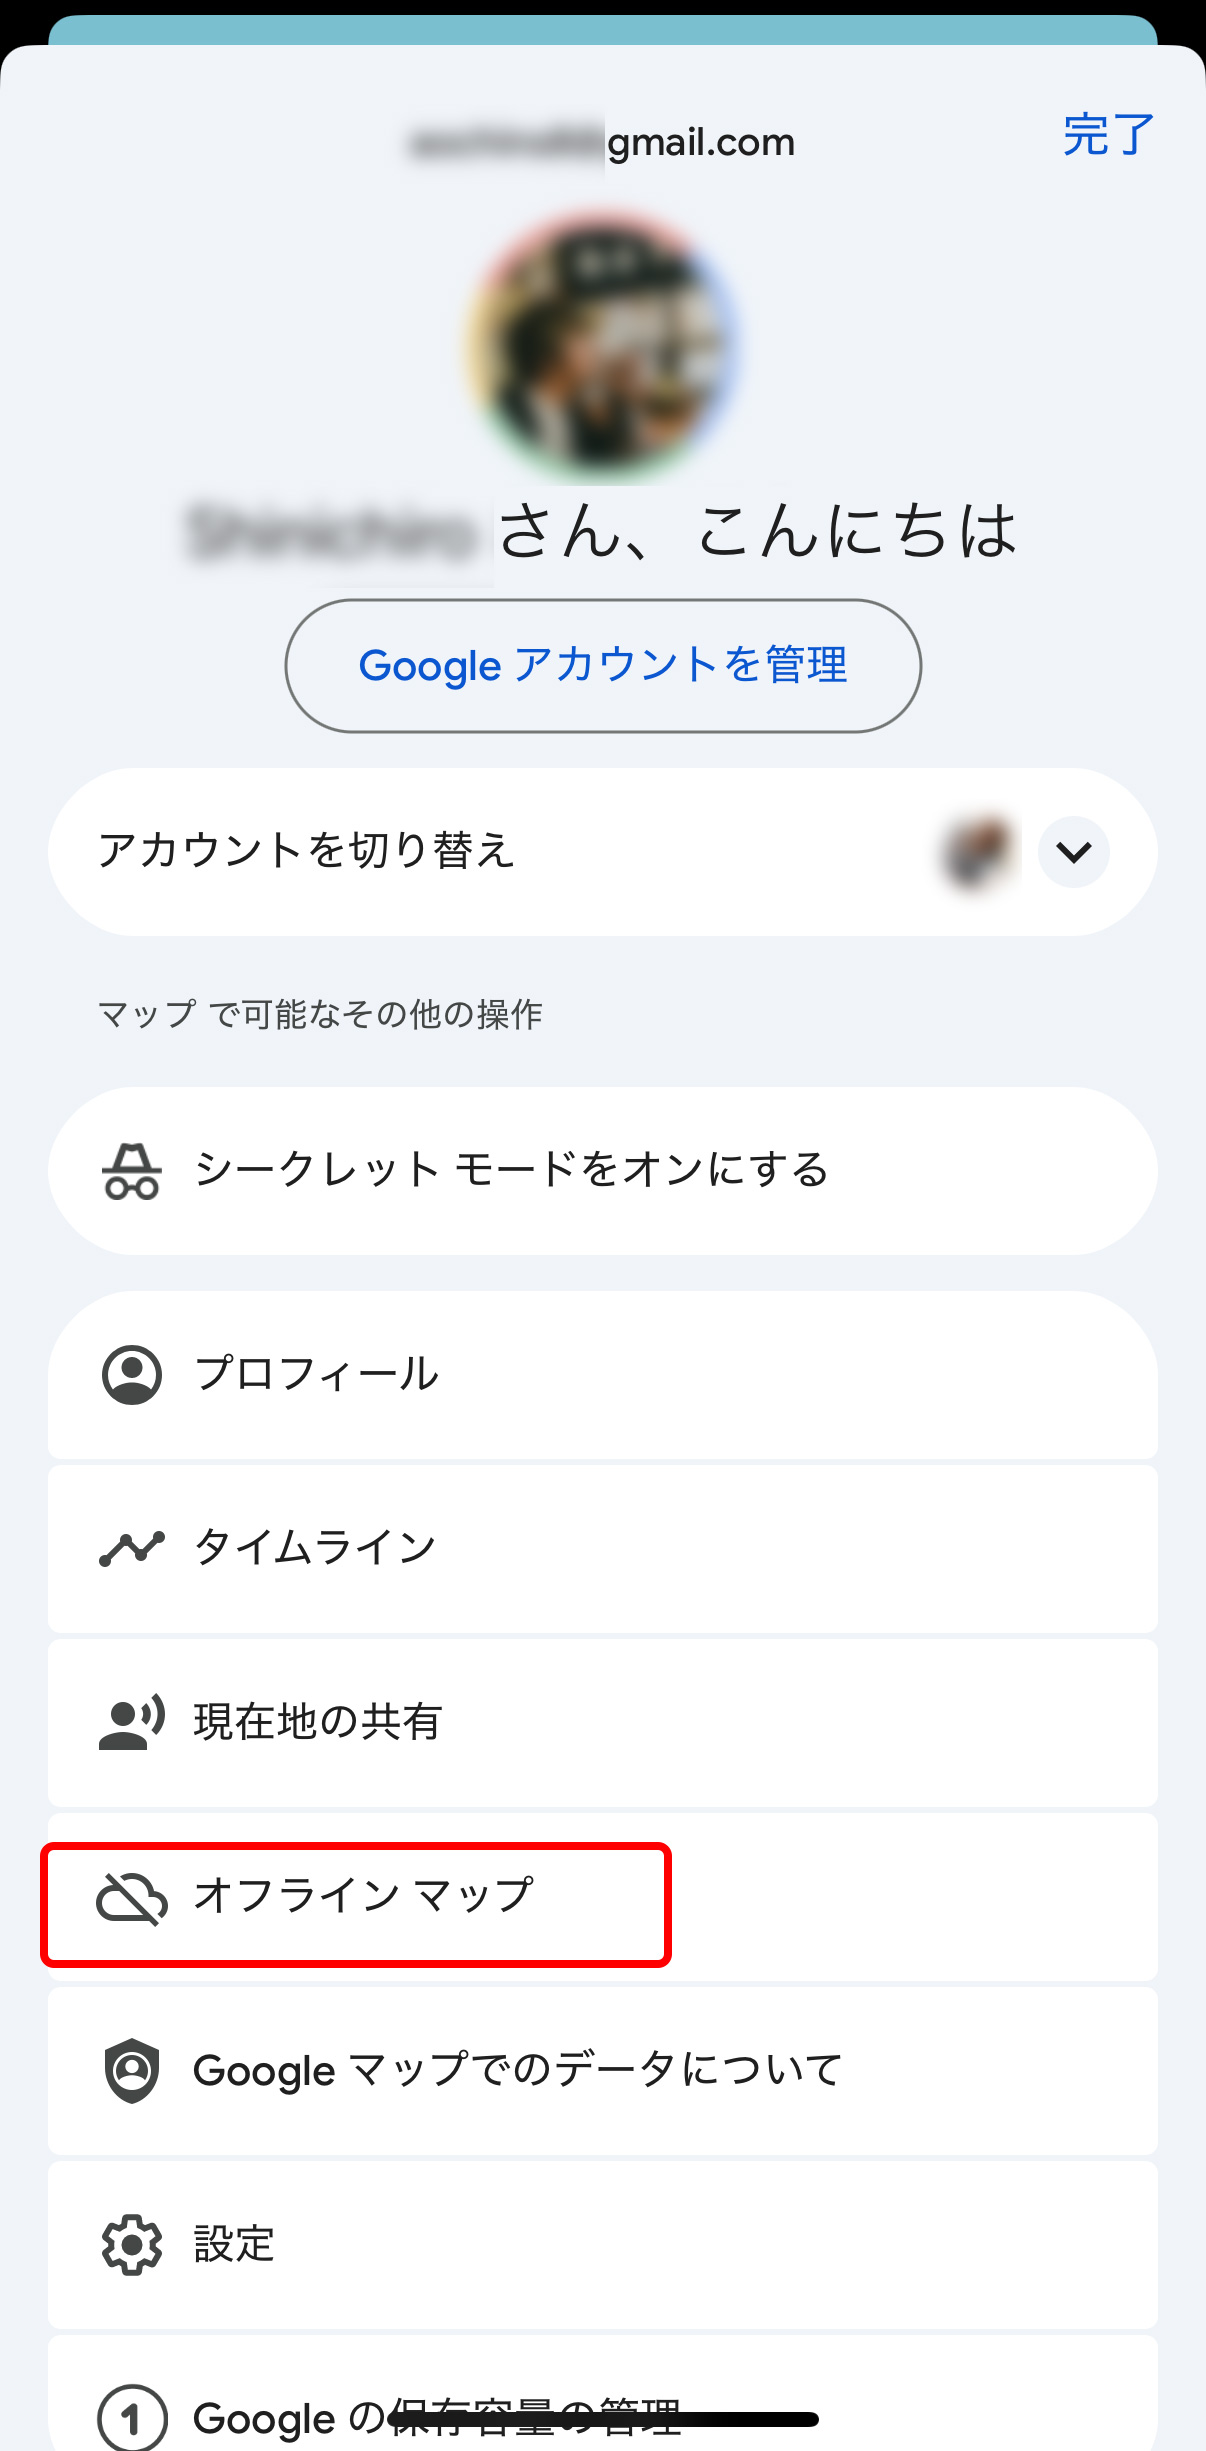The height and width of the screenshot is (2451, 1206).
Task: Open 現在地の共有 entry
Action: coord(316,1722)
